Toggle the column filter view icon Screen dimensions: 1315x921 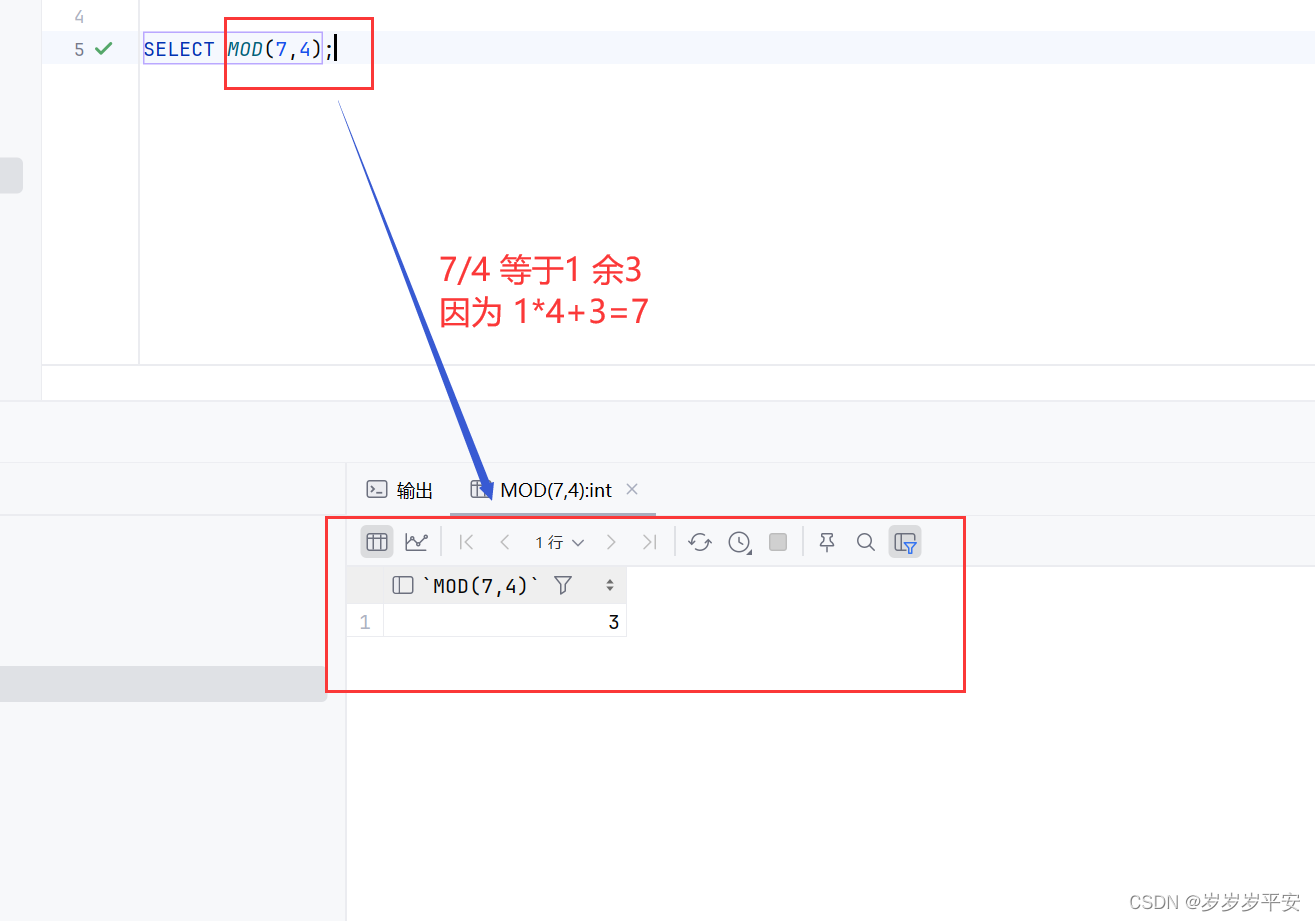(x=905, y=542)
